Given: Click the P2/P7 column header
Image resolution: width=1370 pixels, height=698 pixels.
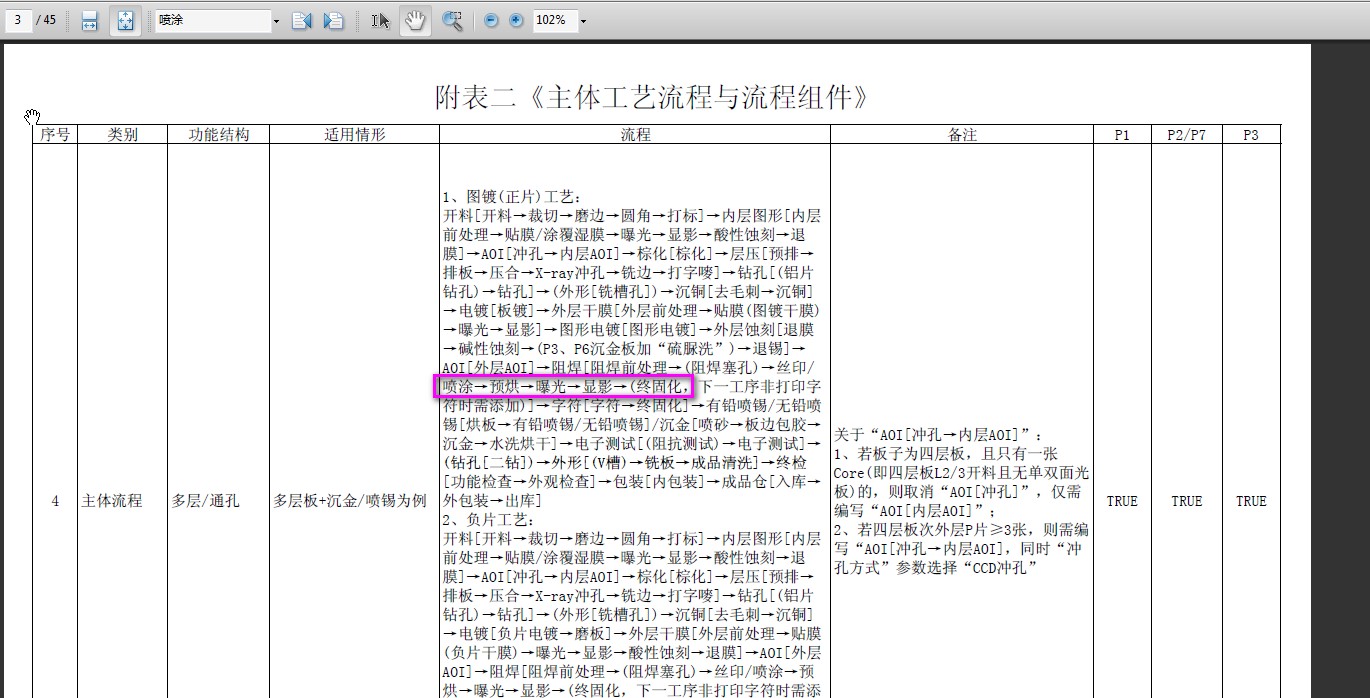Looking at the screenshot, I should [x=1187, y=134].
